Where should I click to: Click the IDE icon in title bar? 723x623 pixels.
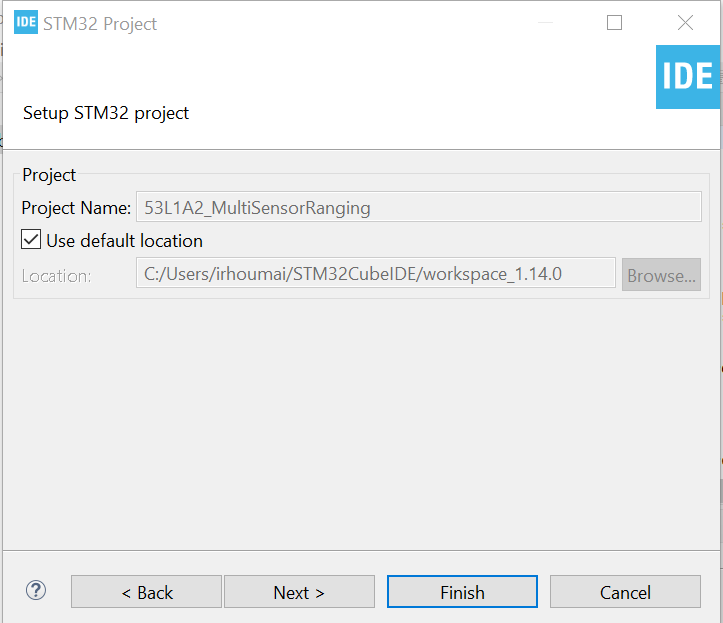25,23
